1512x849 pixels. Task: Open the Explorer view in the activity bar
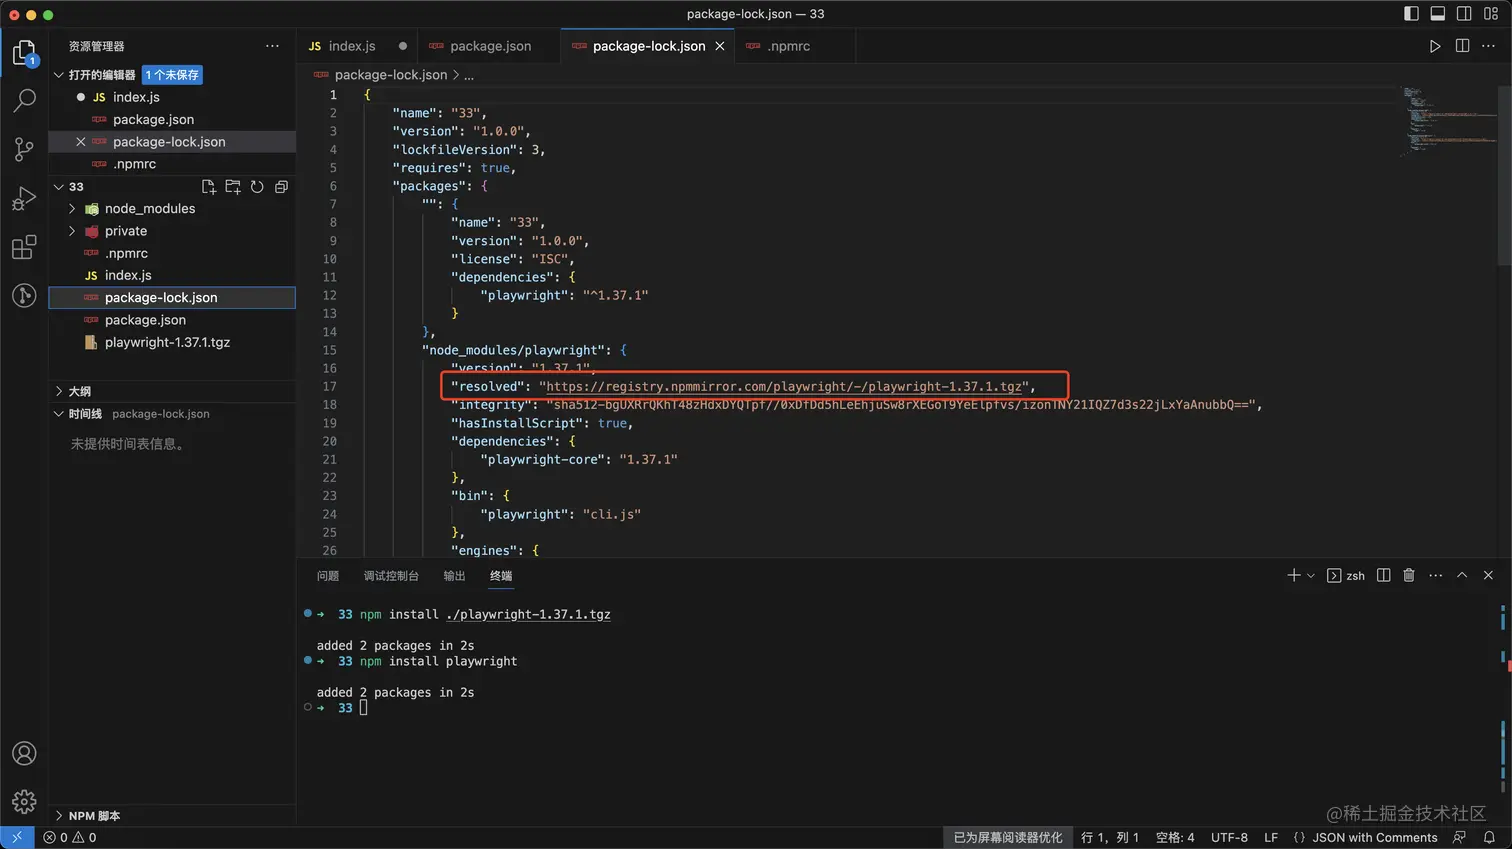(24, 53)
